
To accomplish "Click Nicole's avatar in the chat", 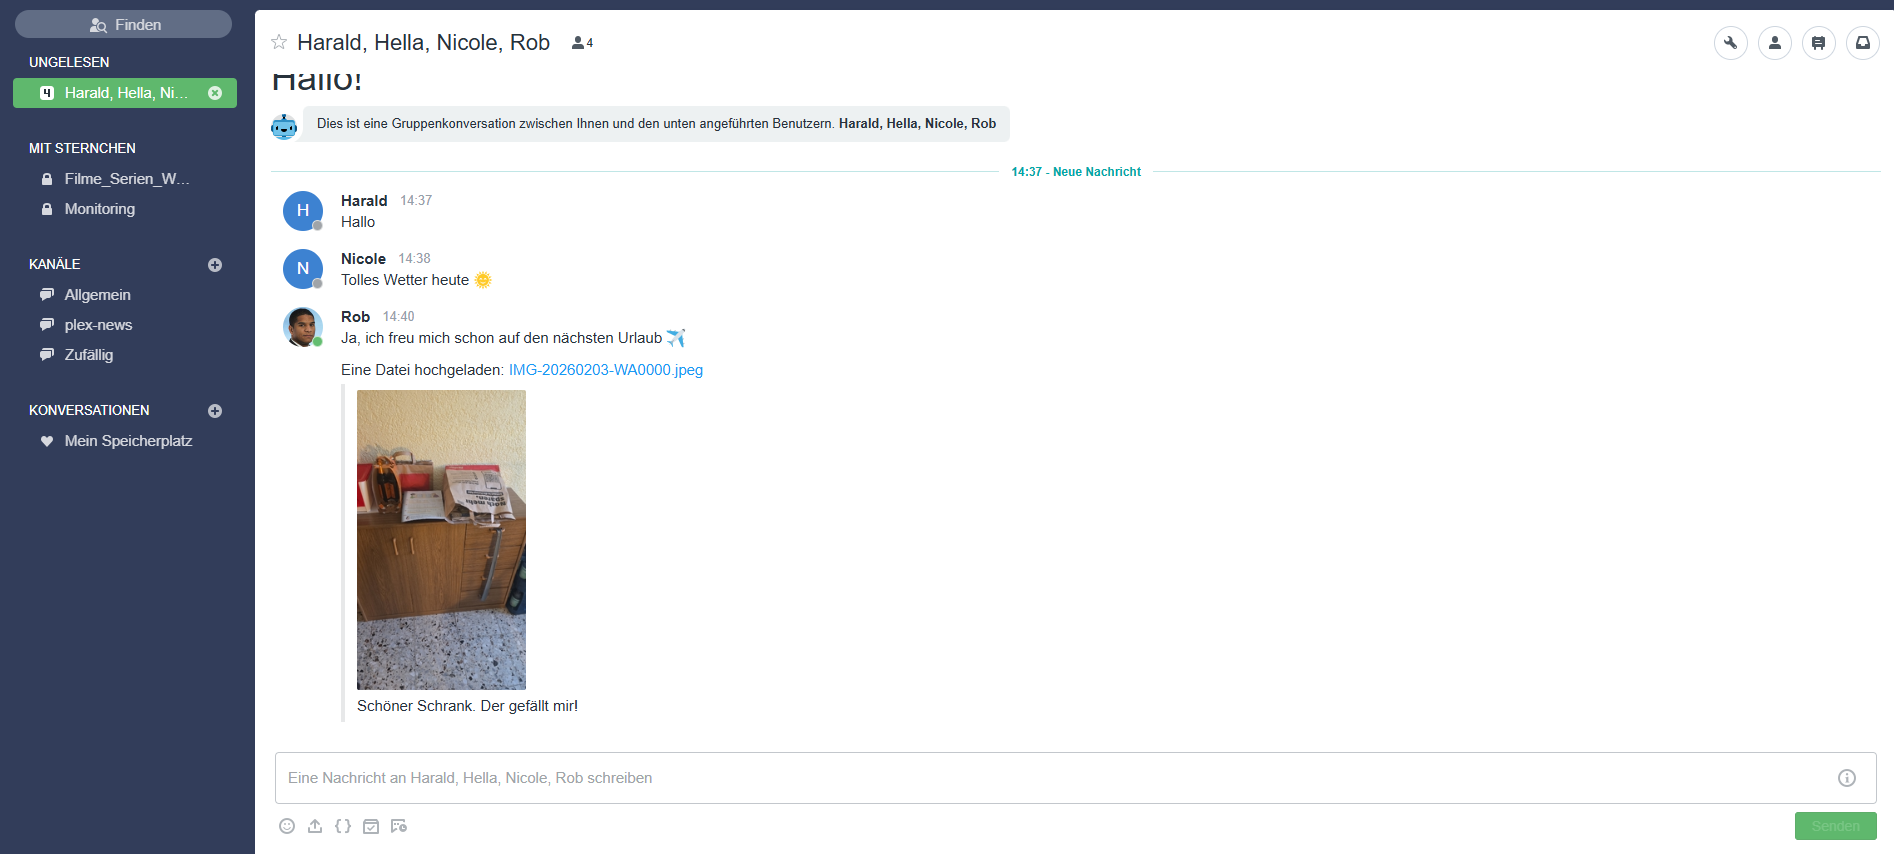I will (x=303, y=269).
